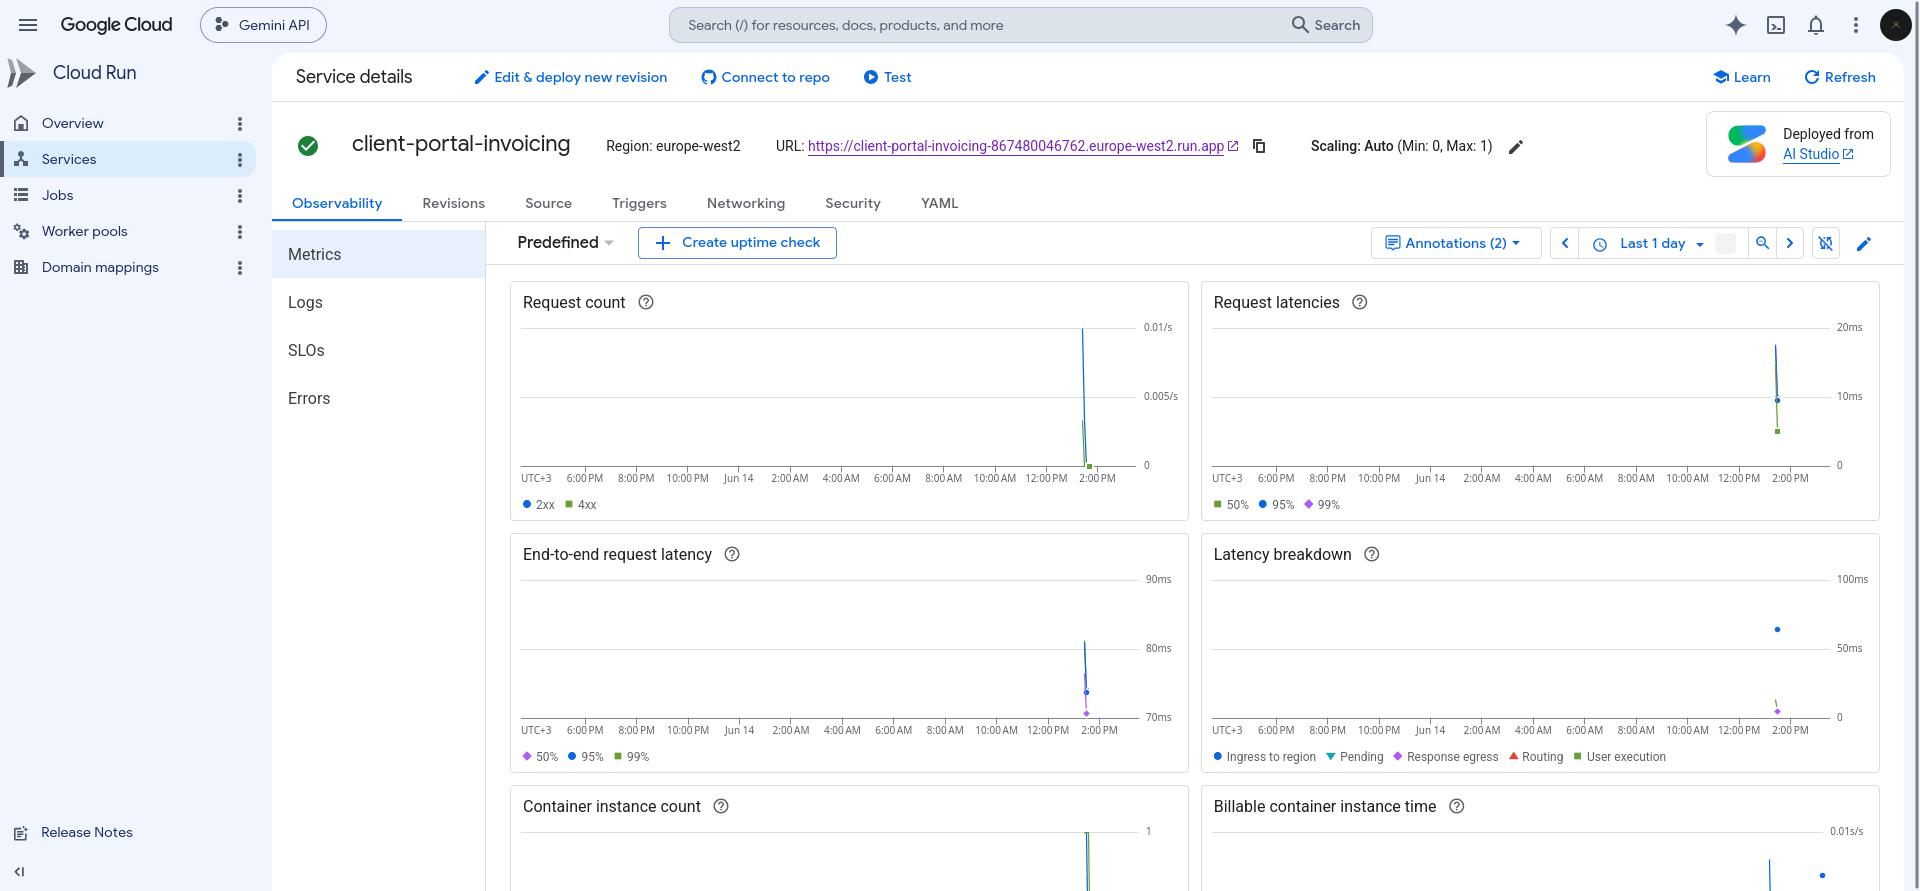Show help for Billable container instance time
The width and height of the screenshot is (1920, 891).
coord(1457,806)
